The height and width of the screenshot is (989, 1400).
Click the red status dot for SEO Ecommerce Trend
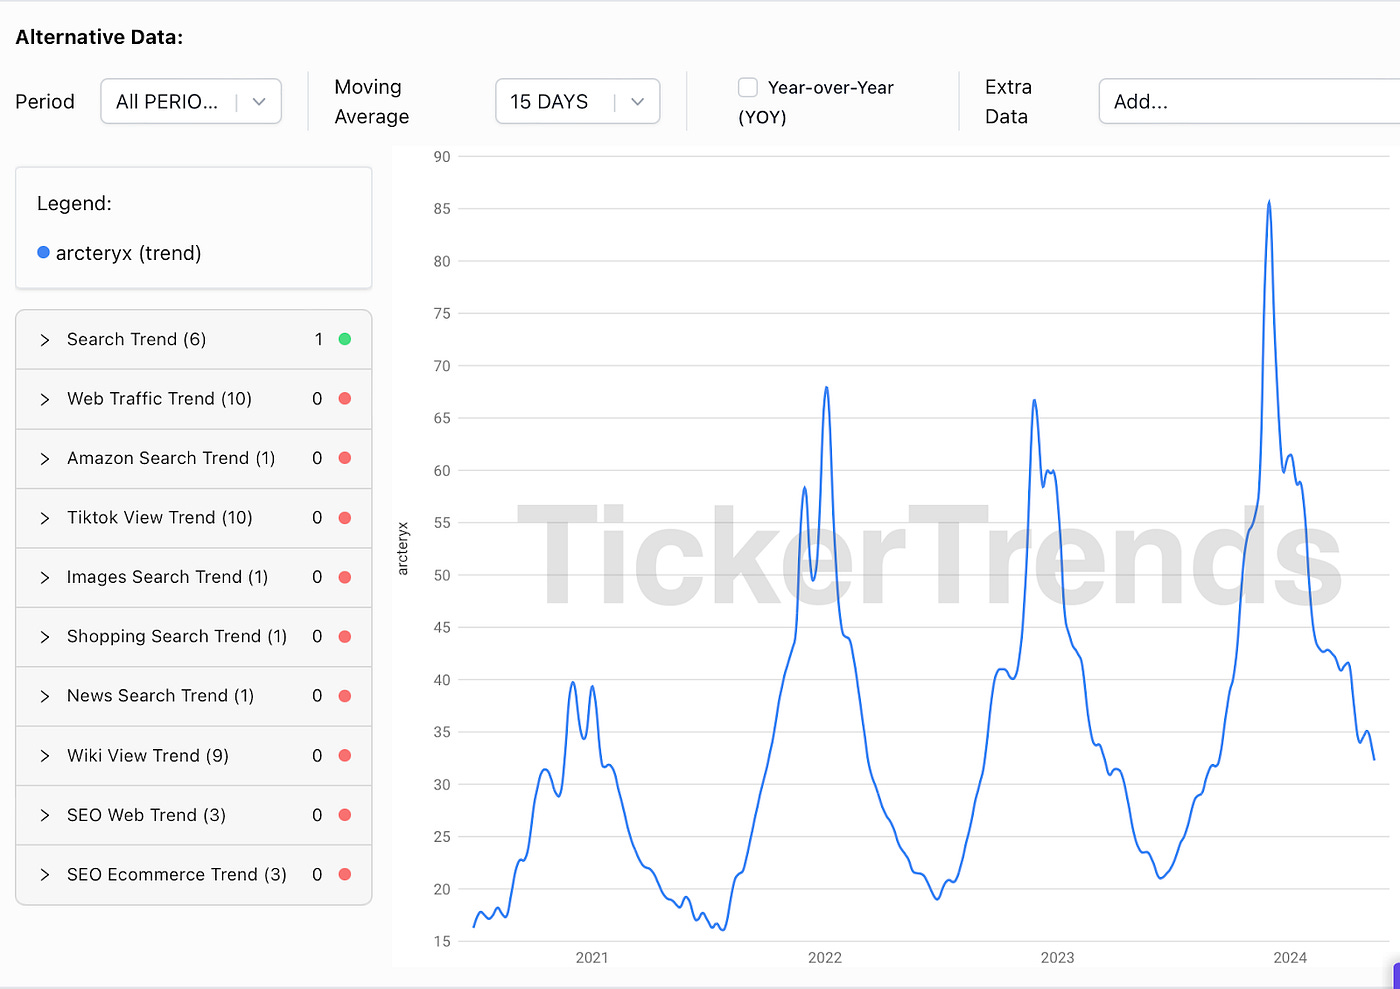click(x=345, y=874)
